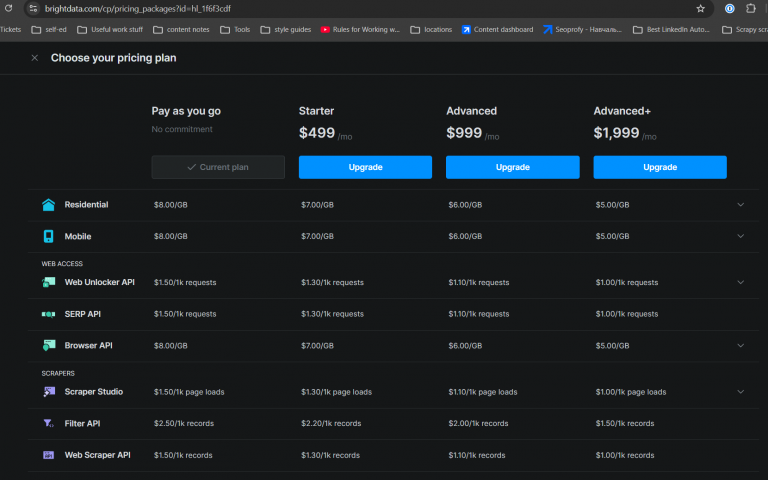Upgrade to the Advanced plan
Screen dimensions: 768x480
pyautogui.click(x=512, y=167)
